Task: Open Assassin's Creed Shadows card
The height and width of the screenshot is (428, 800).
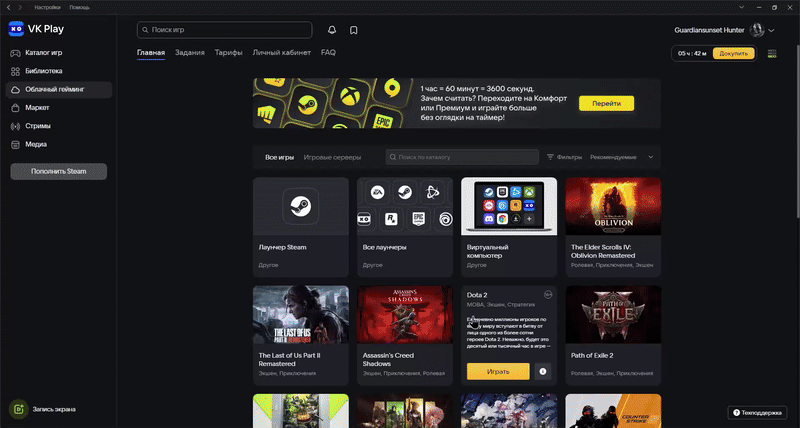Action: coord(405,335)
